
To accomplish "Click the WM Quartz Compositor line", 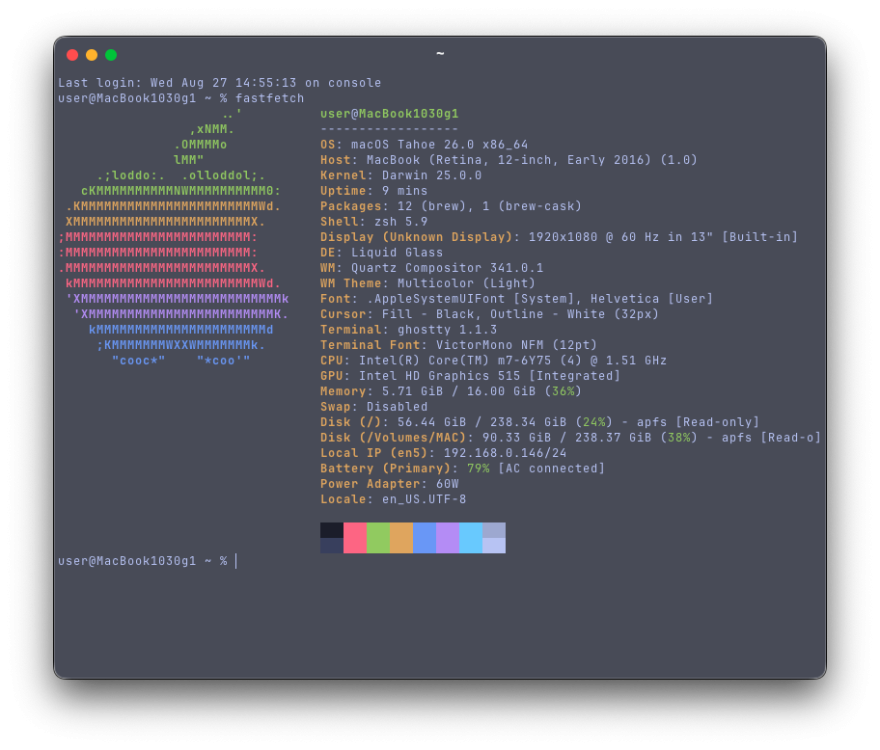I will (432, 268).
